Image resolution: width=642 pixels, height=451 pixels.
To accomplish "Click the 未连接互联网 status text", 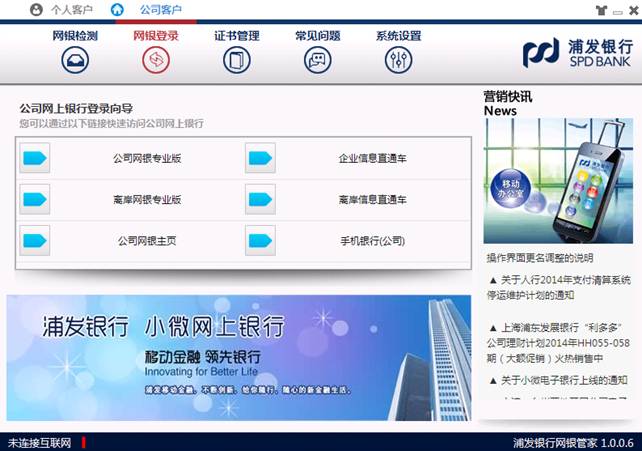I will point(39,443).
